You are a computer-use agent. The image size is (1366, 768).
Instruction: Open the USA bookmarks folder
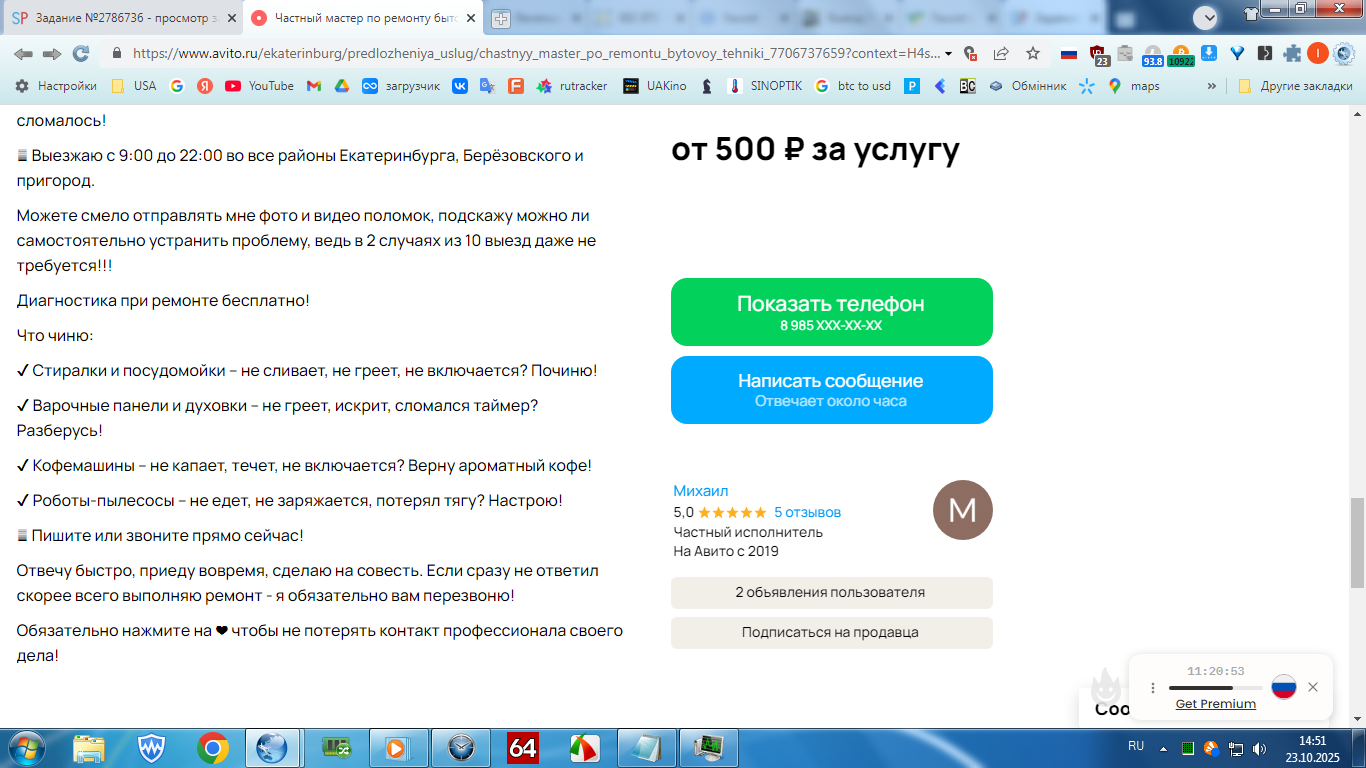pyautogui.click(x=134, y=86)
